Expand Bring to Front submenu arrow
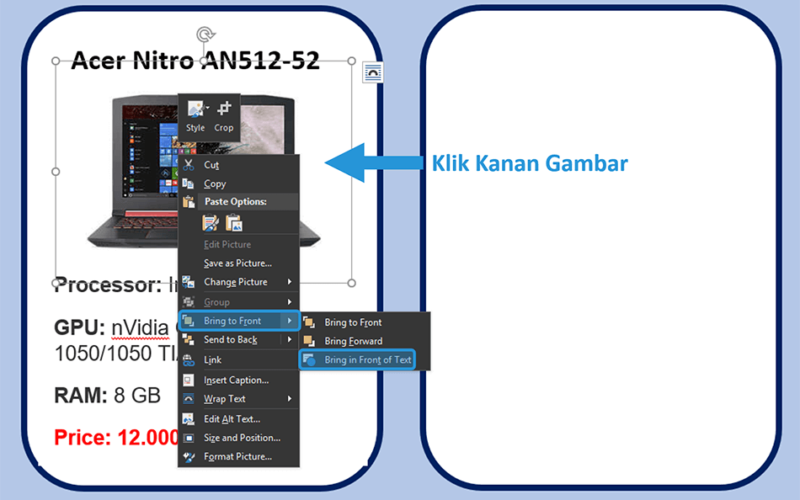Viewport: 800px width, 500px height. point(289,320)
